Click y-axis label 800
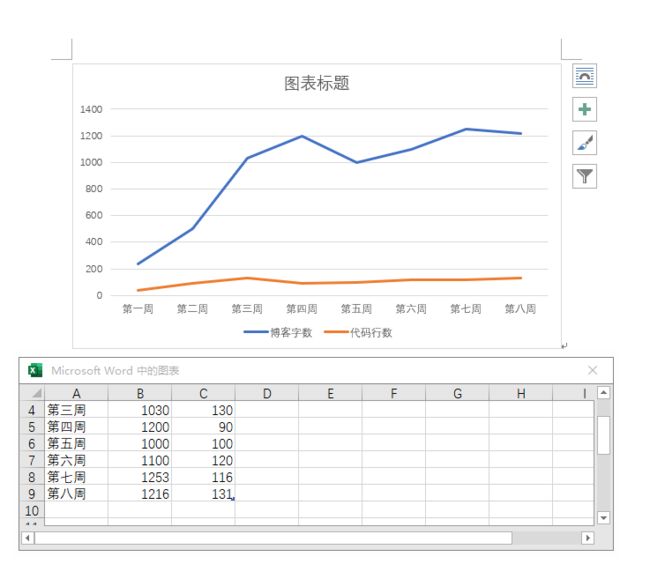650x579 pixels. click(x=94, y=189)
